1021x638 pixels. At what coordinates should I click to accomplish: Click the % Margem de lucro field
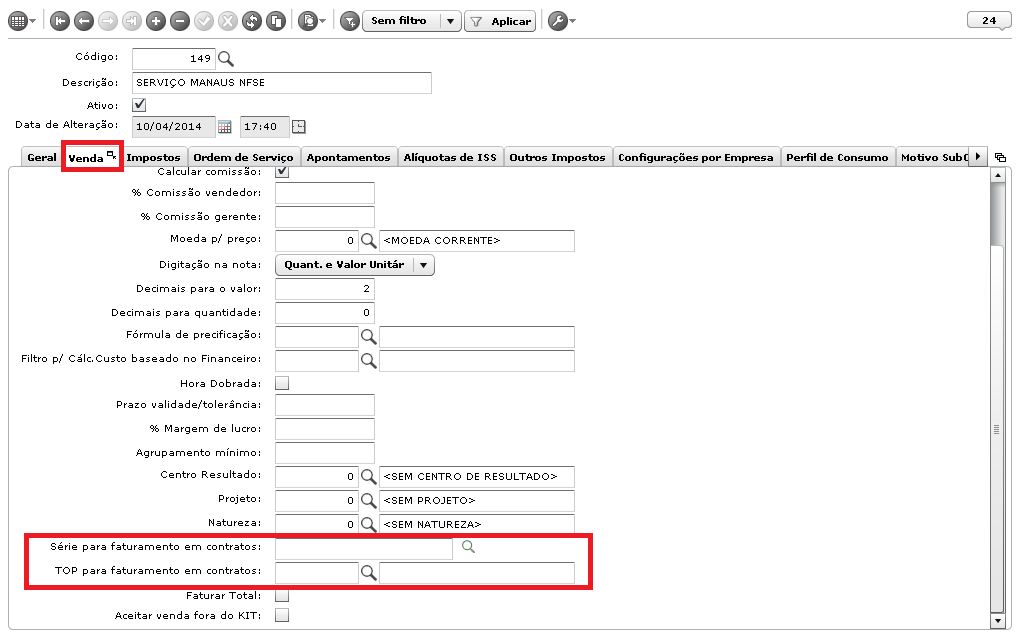[324, 429]
